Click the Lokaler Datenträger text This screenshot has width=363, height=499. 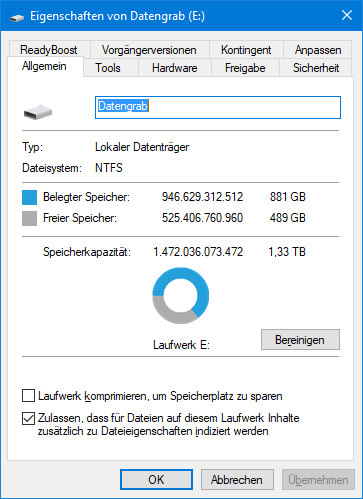tap(142, 147)
